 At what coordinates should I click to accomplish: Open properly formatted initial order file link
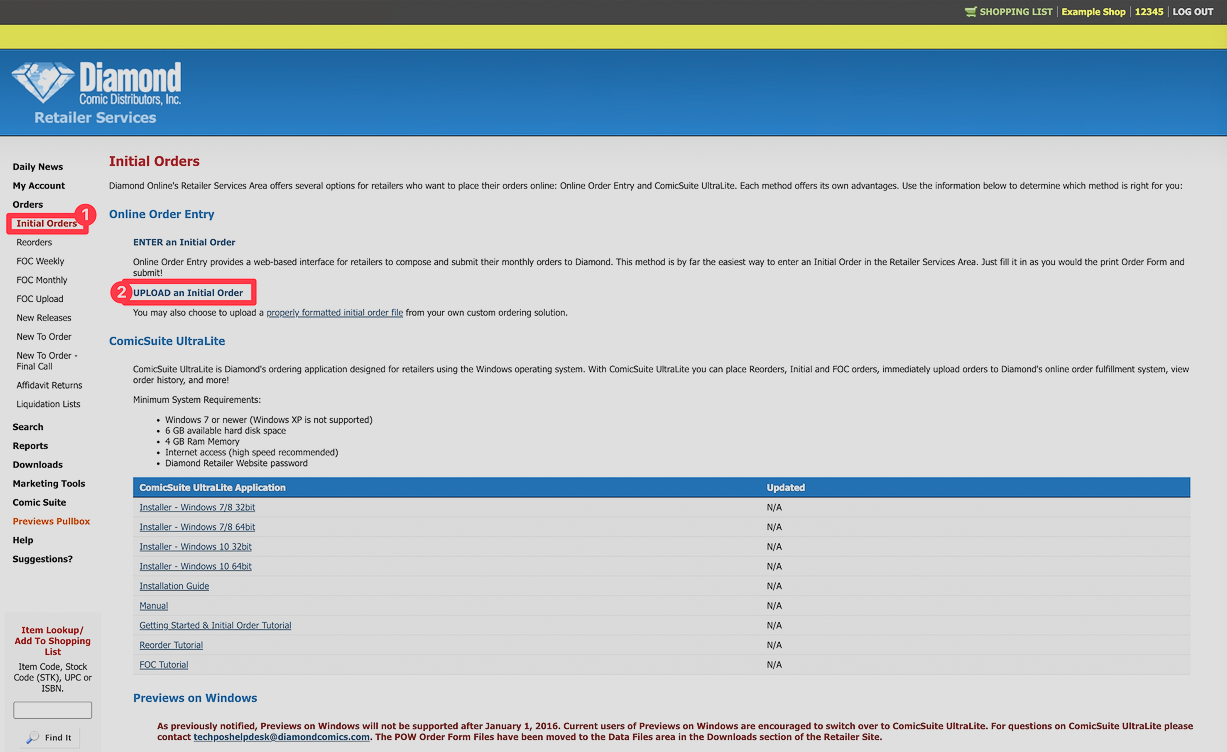tap(335, 313)
